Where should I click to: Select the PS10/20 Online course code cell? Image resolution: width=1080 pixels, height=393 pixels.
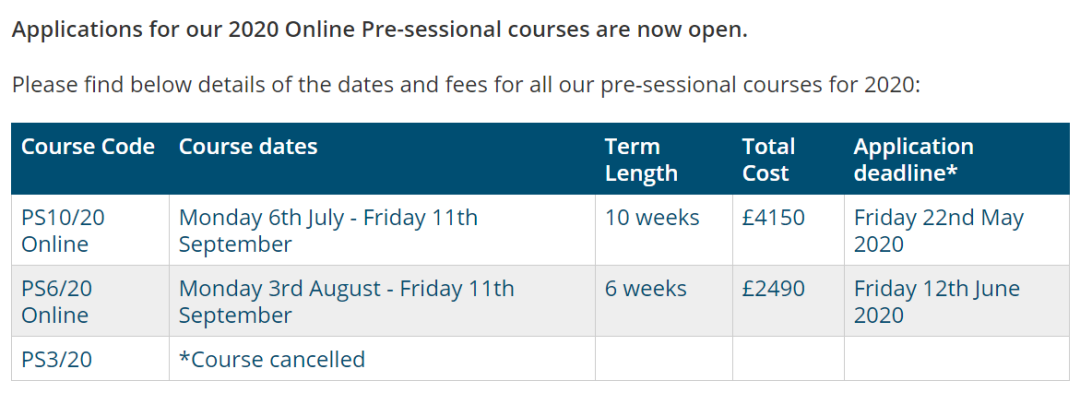tap(90, 231)
